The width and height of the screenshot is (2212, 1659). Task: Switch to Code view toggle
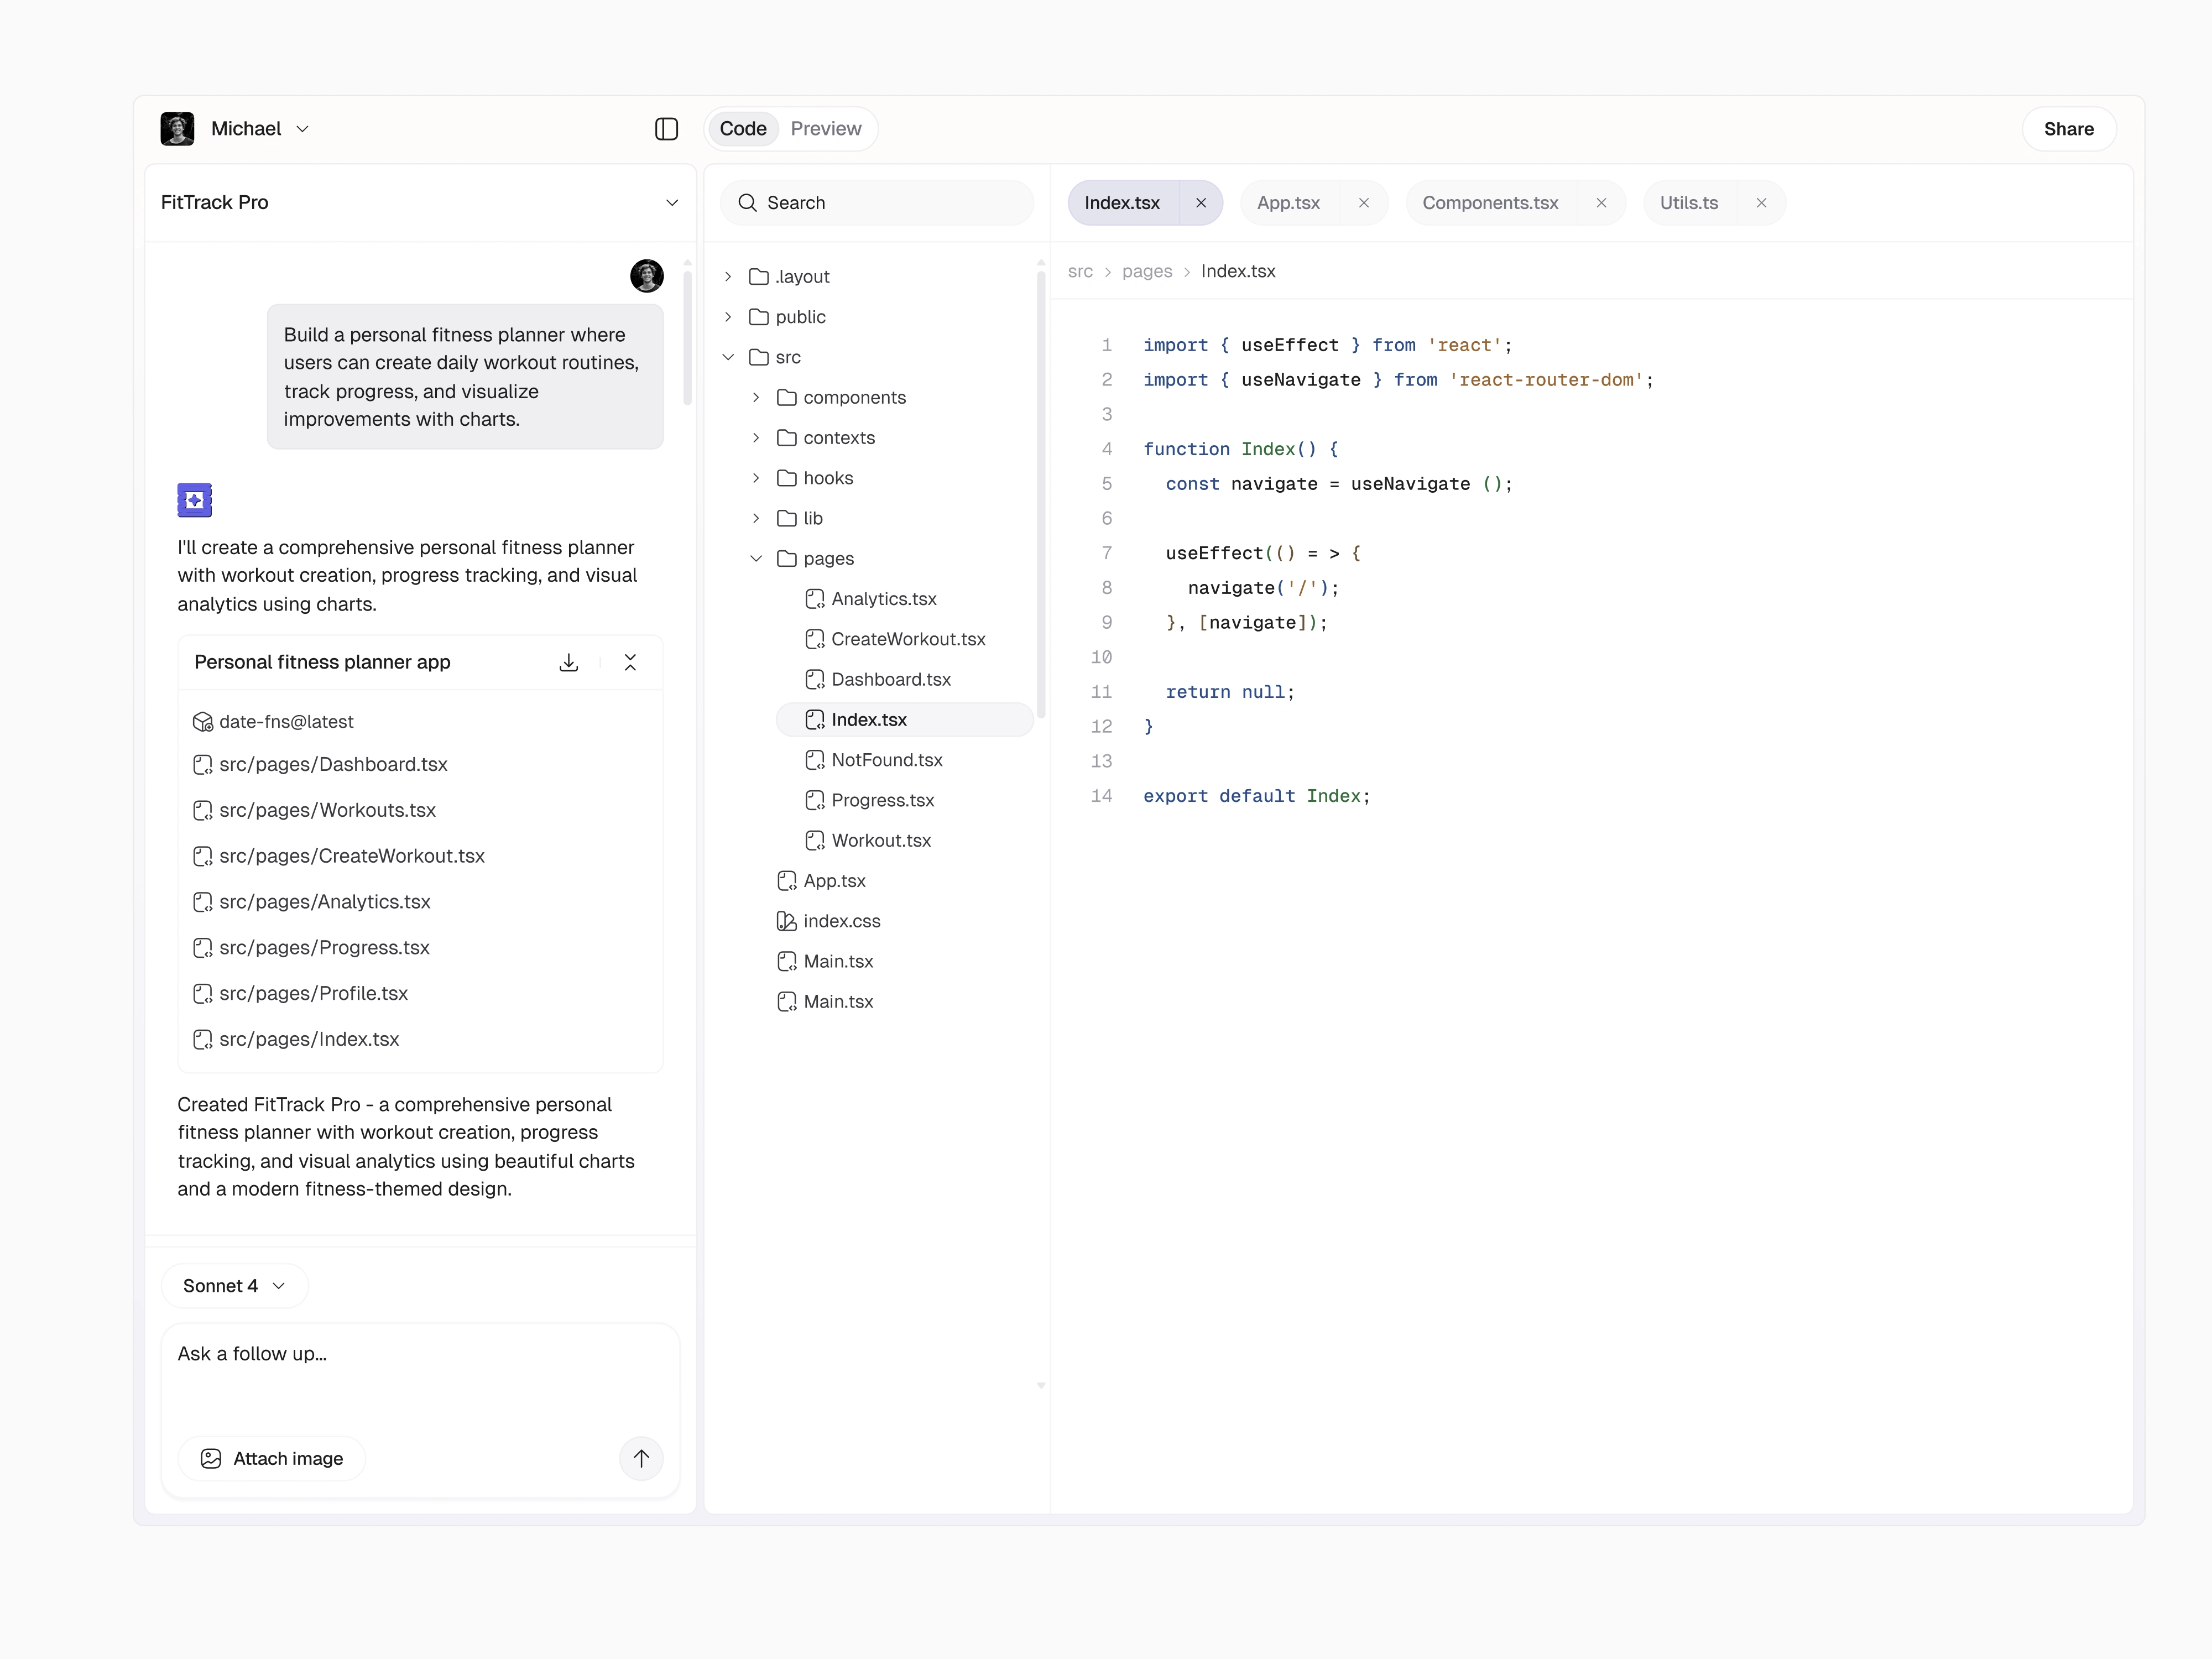(743, 129)
